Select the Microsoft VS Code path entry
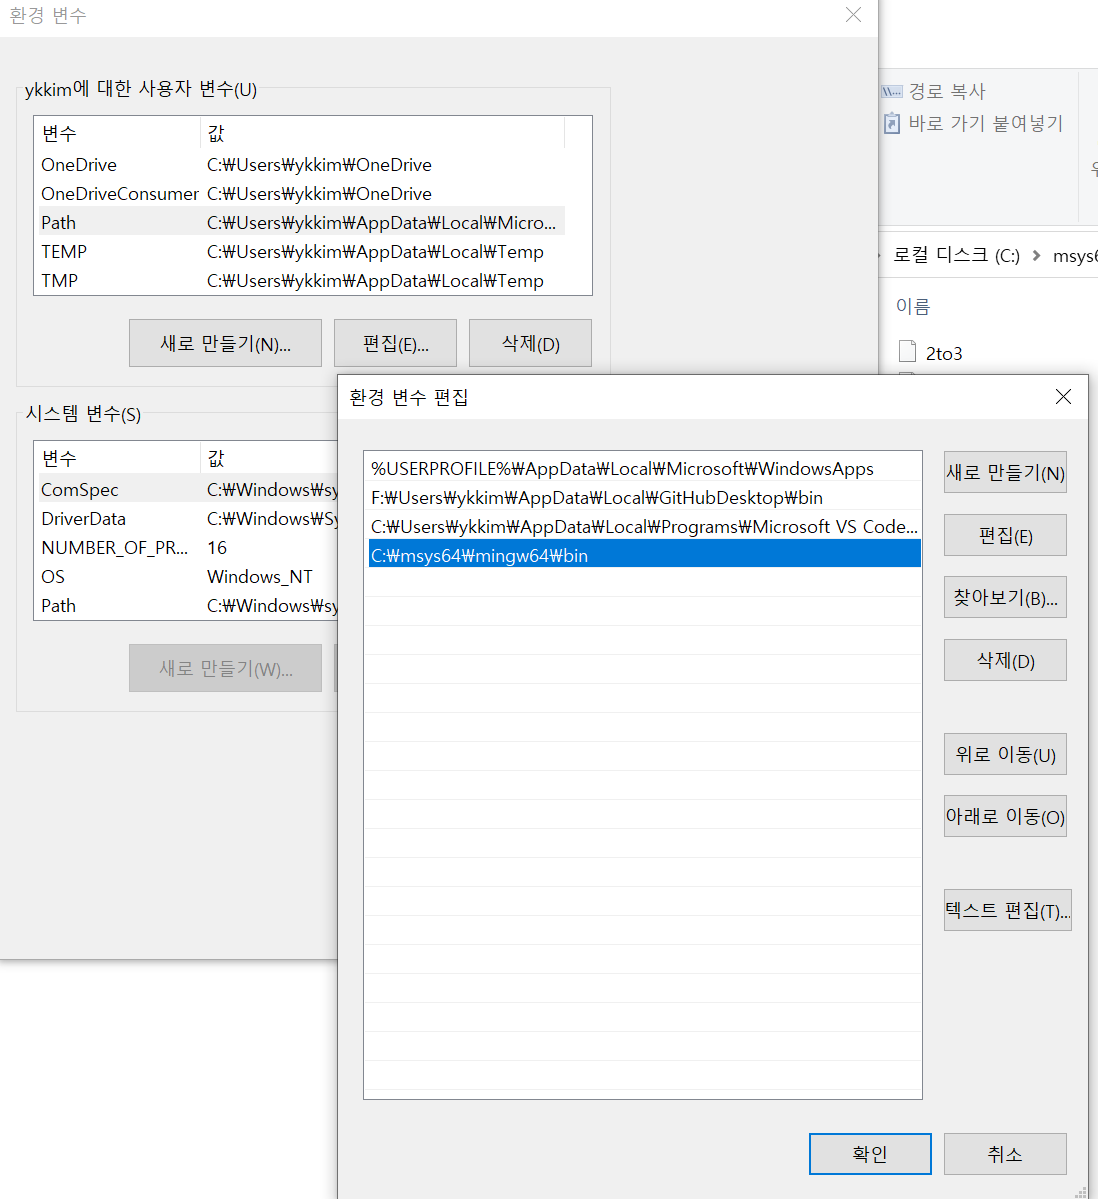Image resolution: width=1098 pixels, height=1199 pixels. point(643,527)
